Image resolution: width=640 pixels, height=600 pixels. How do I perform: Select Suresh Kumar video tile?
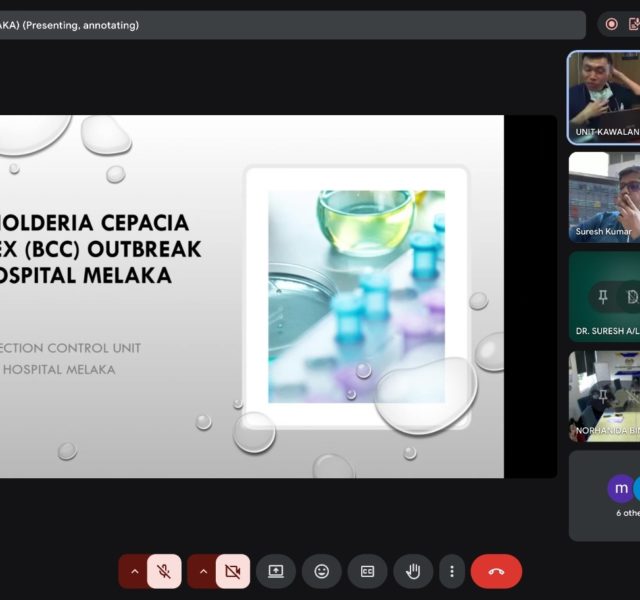604,196
